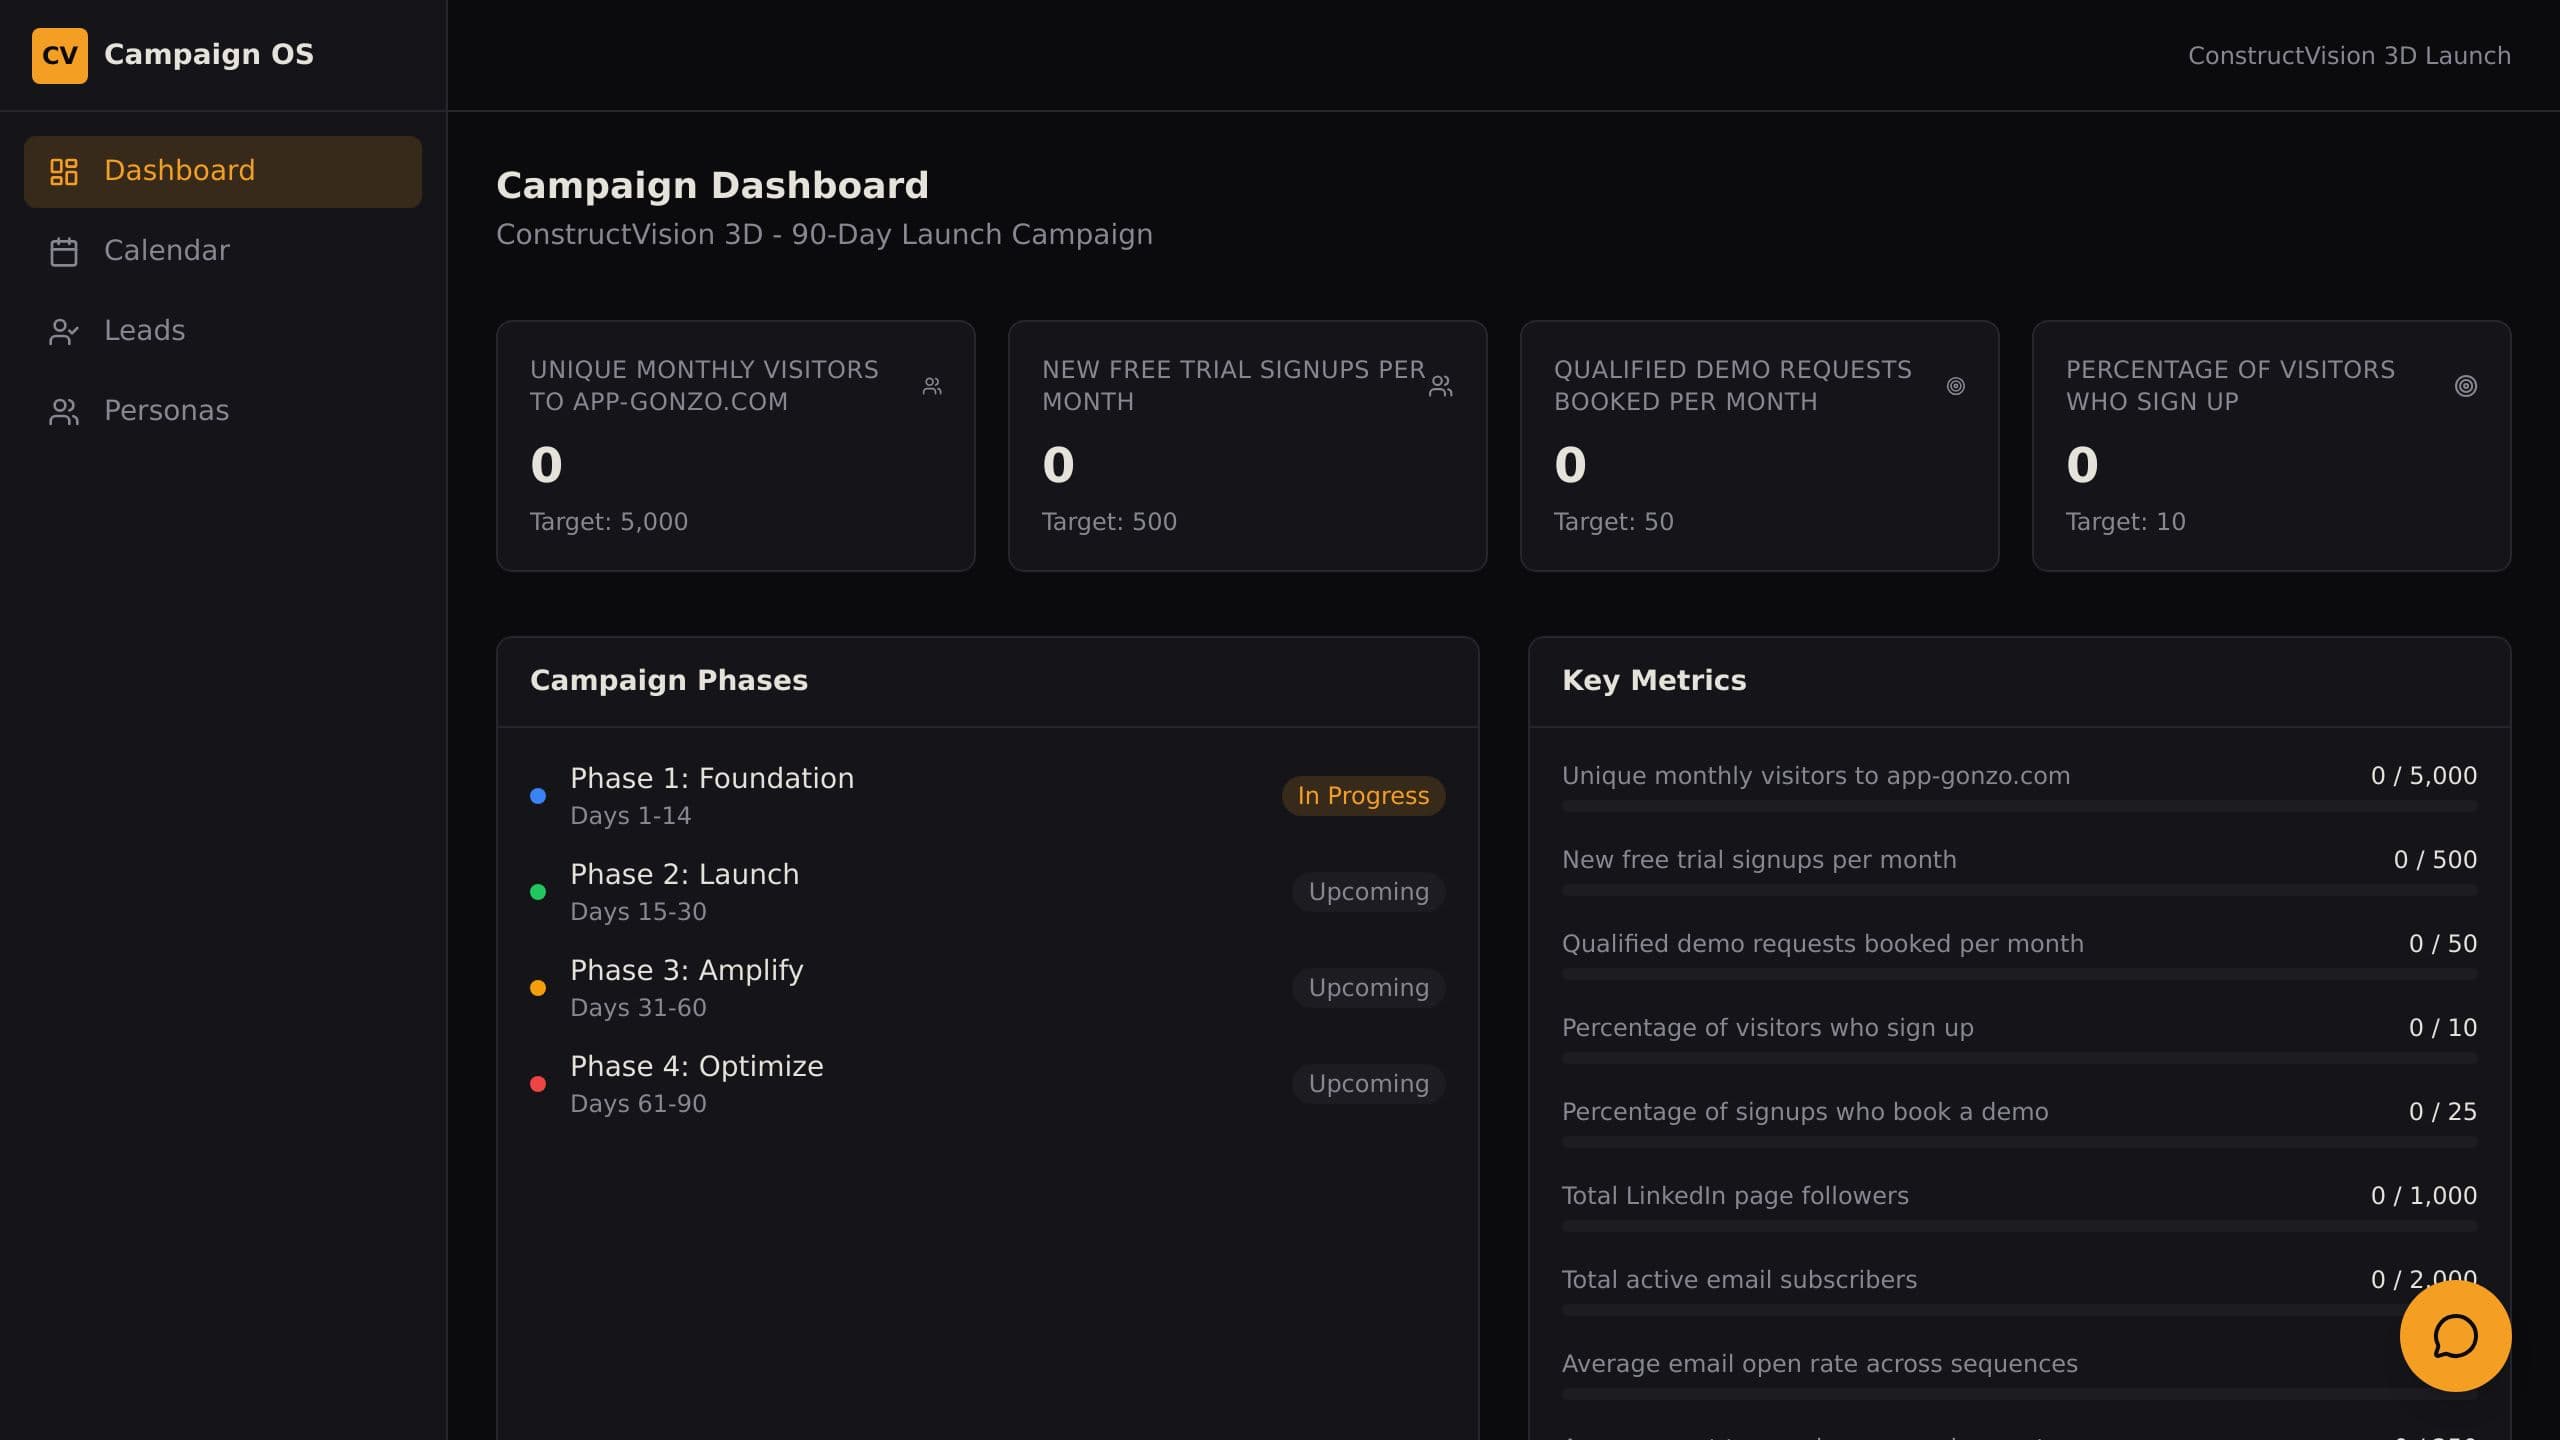Click the Dashboard grid icon in sidebar
Image resolution: width=2560 pixels, height=1440 pixels.
point(64,171)
